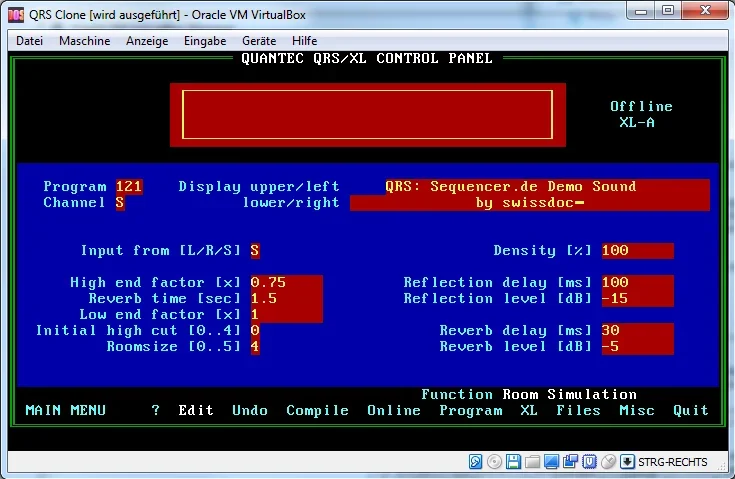The height and width of the screenshot is (479, 735).
Task: Minimize the VirtualBox window
Action: pyautogui.click(x=641, y=11)
